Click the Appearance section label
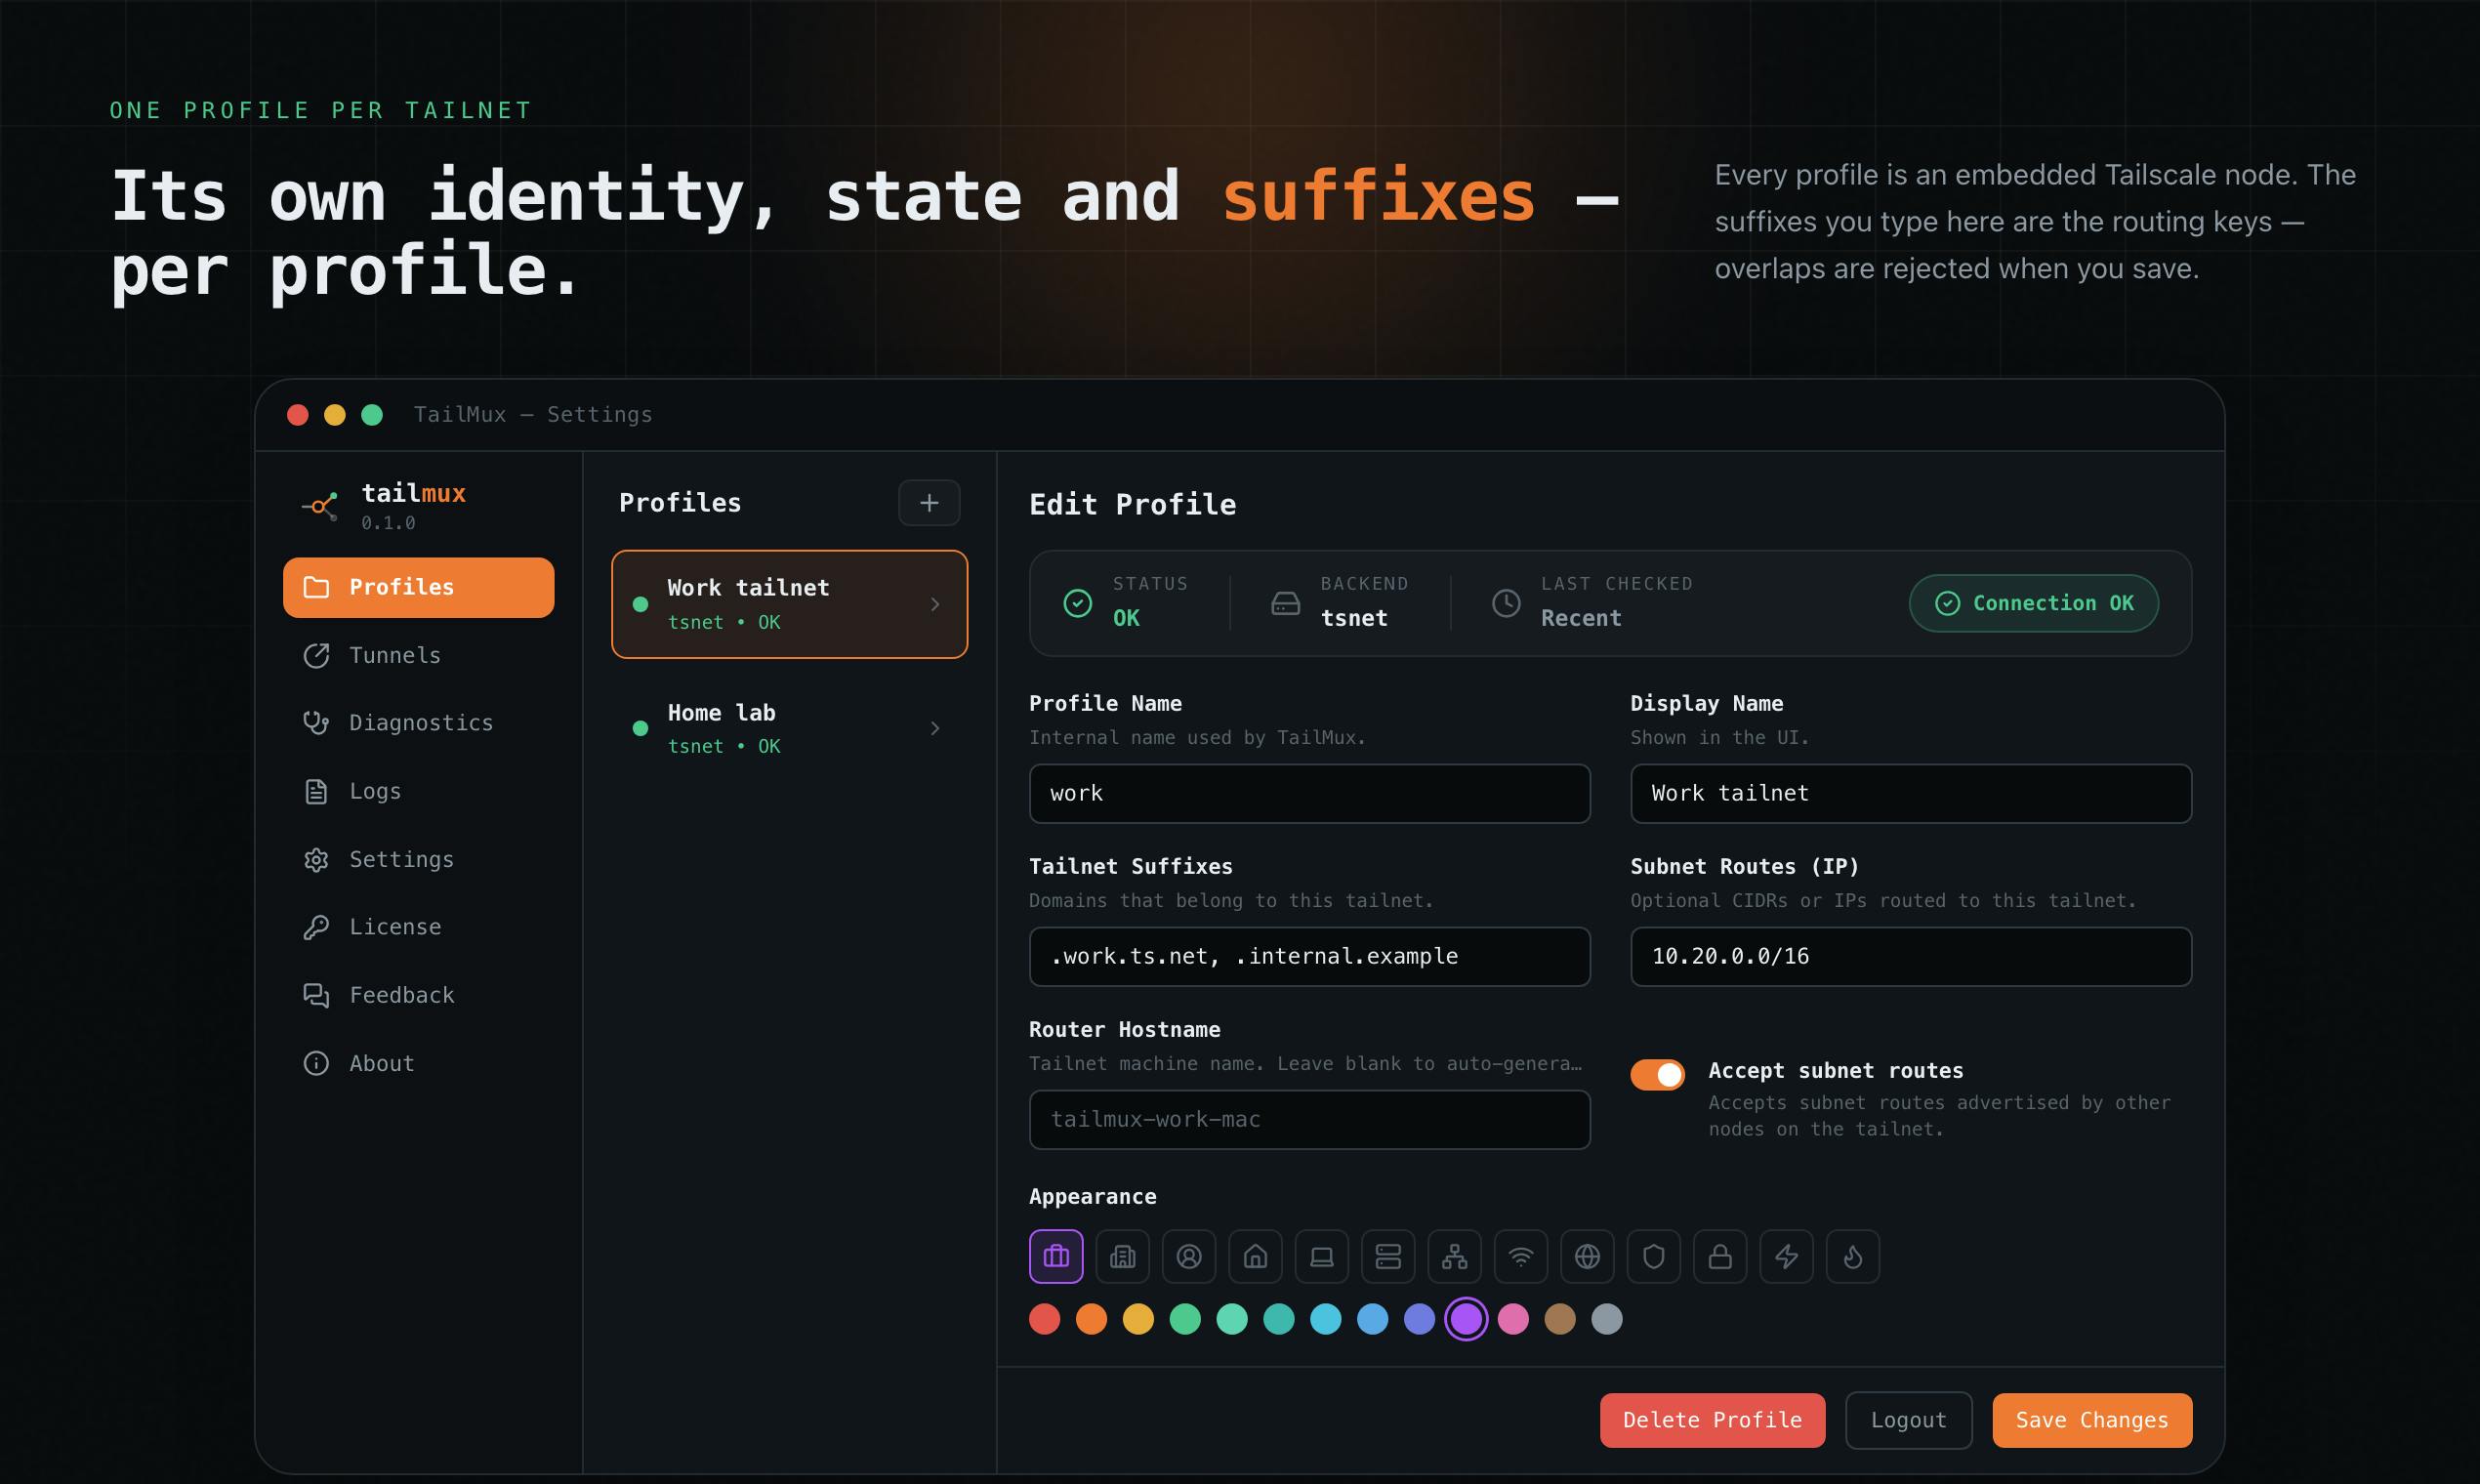Viewport: 2480px width, 1484px height. coord(1092,1196)
